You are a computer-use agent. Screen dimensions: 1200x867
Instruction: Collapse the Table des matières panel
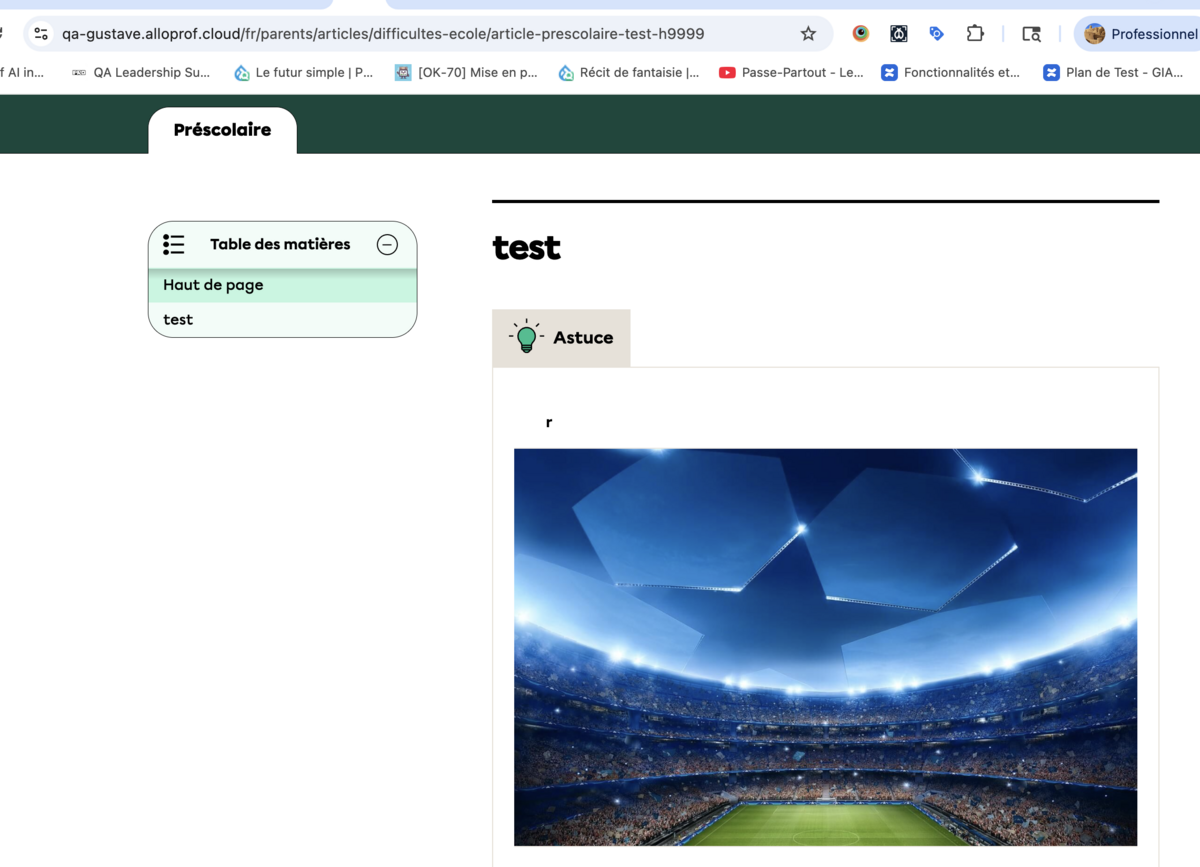[x=387, y=244]
